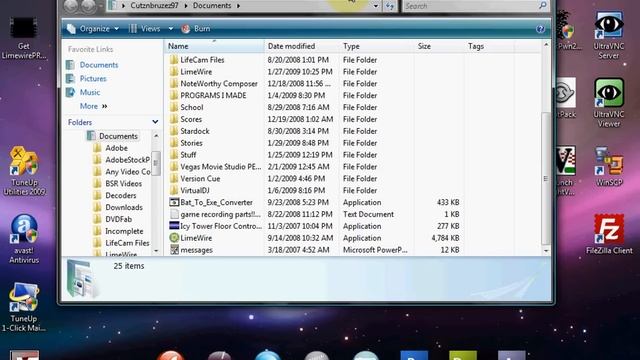Click Documents in address breadcrumb

pyautogui.click(x=212, y=6)
